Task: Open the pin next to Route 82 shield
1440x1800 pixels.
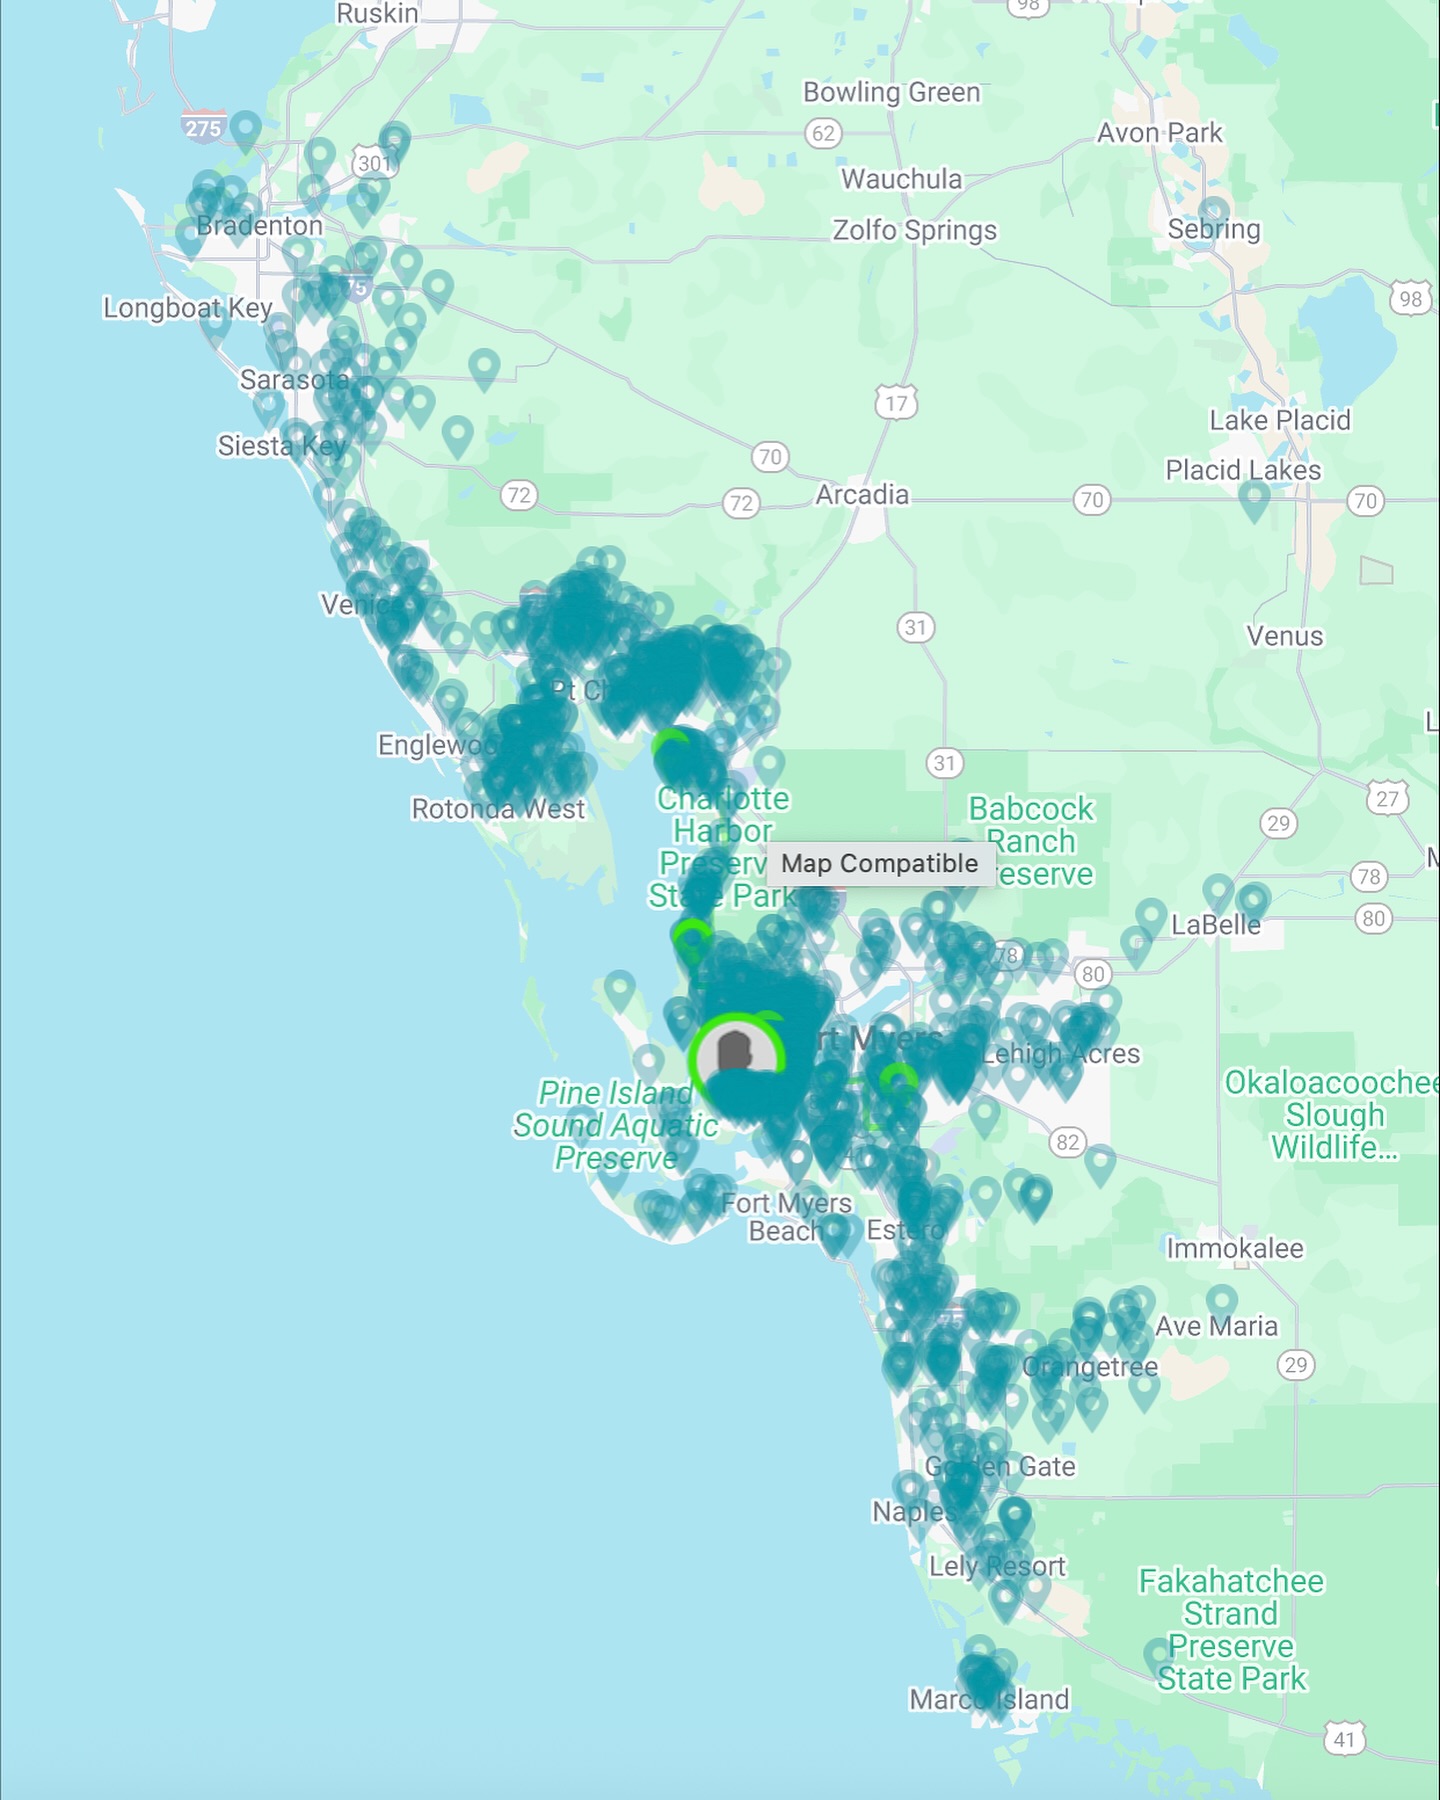Action: click(x=1100, y=1165)
